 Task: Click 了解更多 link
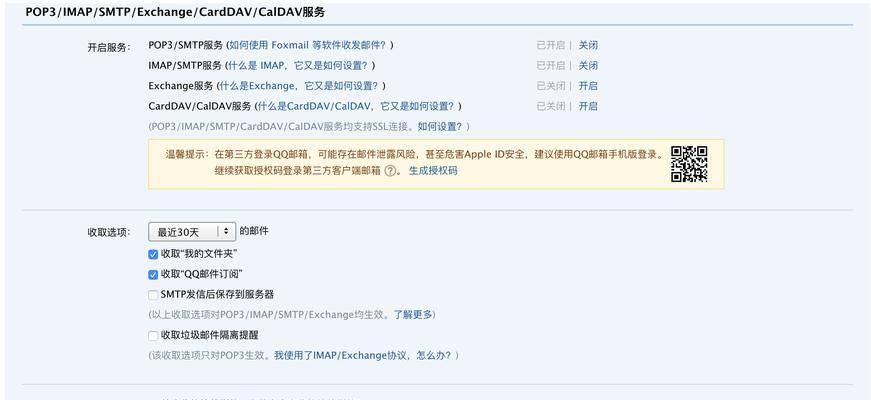tap(413, 315)
